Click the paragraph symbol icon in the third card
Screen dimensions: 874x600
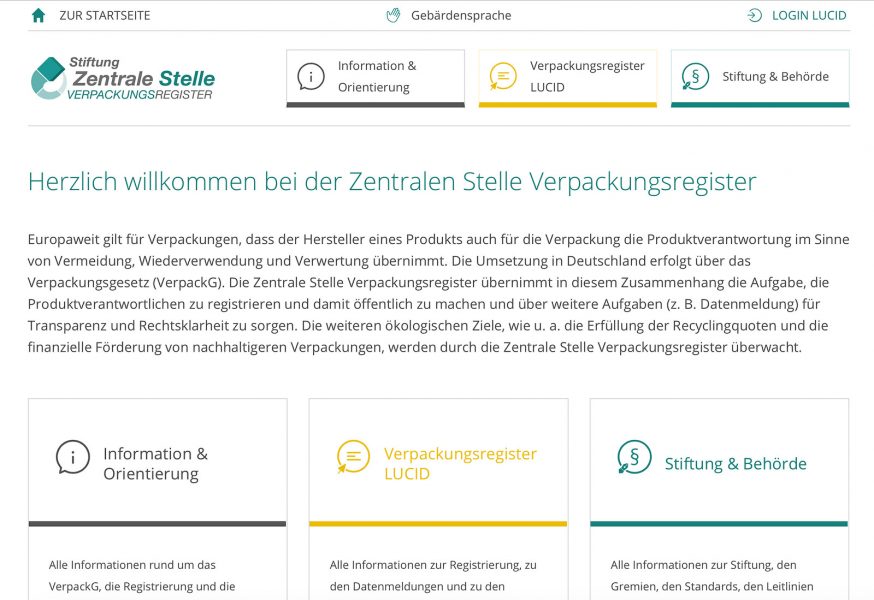(x=634, y=457)
